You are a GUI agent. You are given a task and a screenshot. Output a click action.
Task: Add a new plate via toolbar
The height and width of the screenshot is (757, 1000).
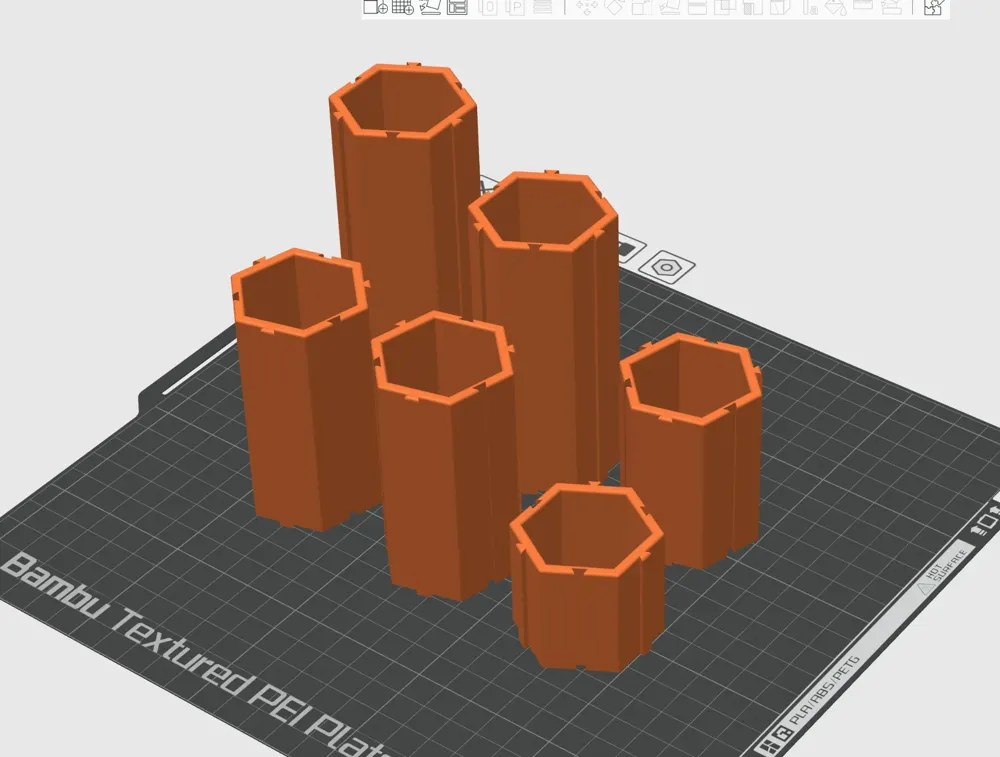[x=402, y=7]
